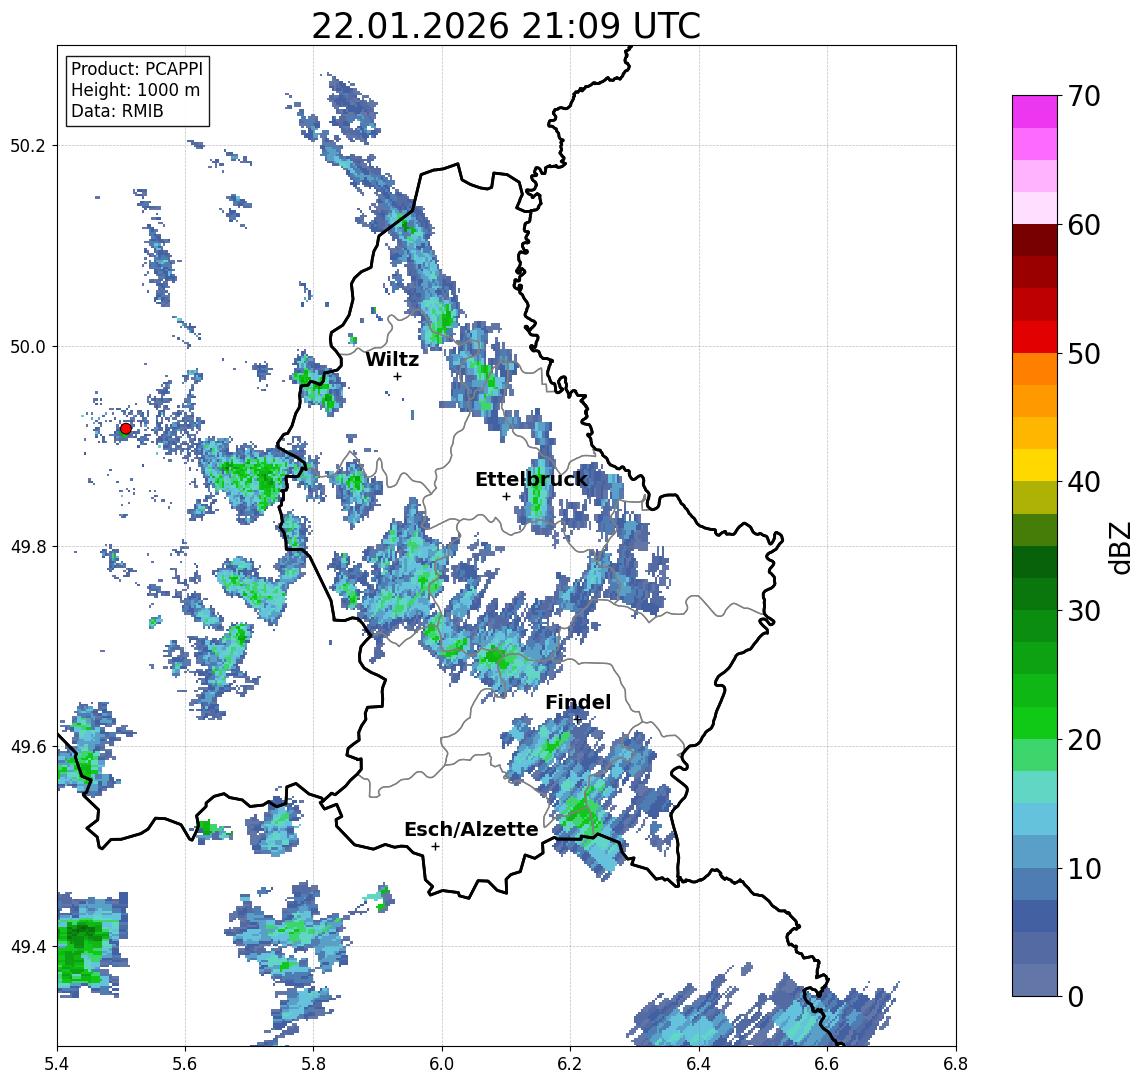Click the 70 tick on the colorbar
The image size is (1145, 1084).
click(1084, 96)
